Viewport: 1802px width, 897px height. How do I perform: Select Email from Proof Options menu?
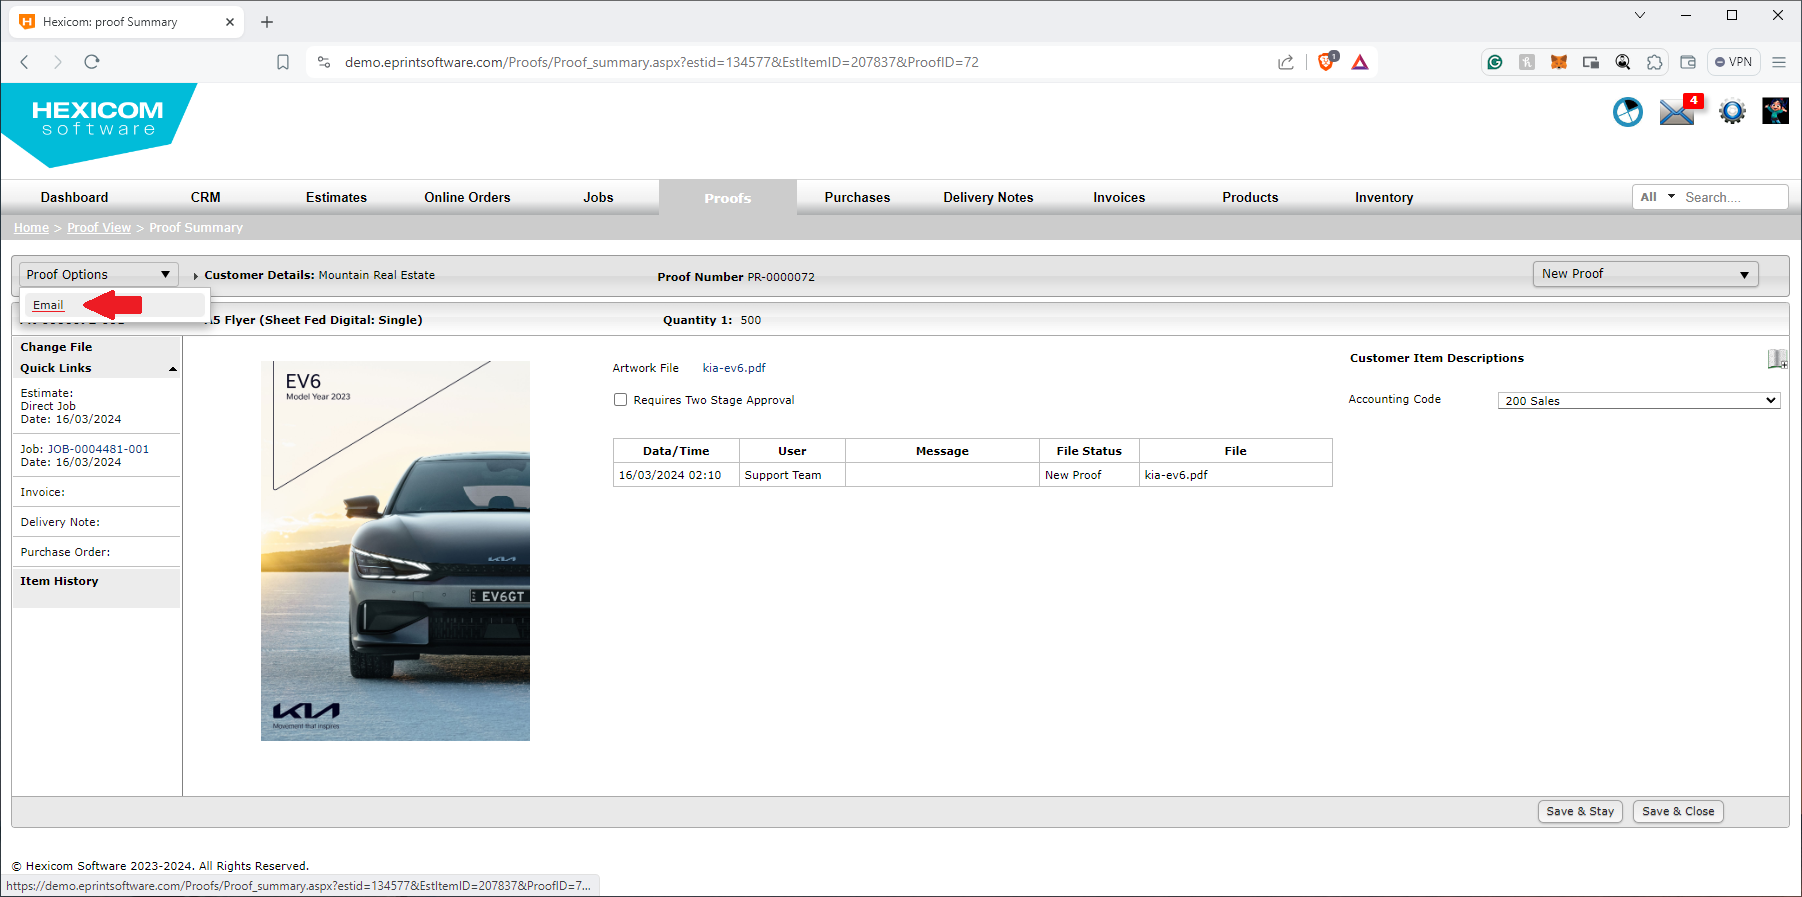click(48, 305)
